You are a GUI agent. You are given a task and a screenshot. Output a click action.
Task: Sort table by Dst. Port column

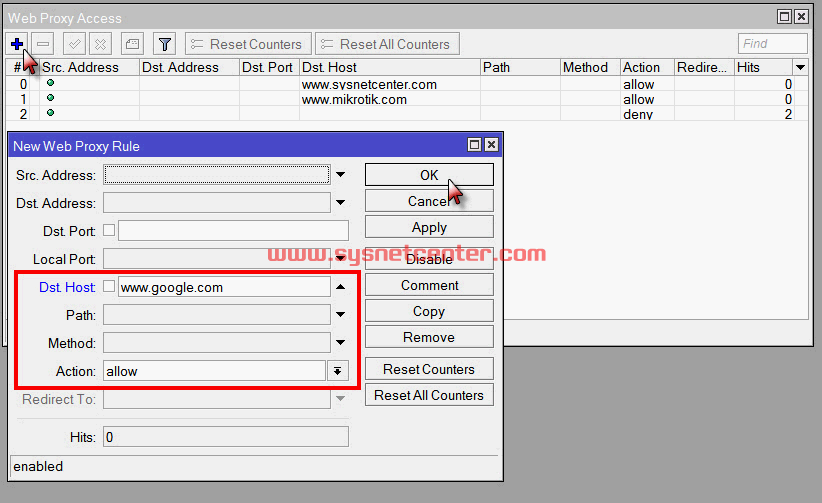[x=269, y=67]
